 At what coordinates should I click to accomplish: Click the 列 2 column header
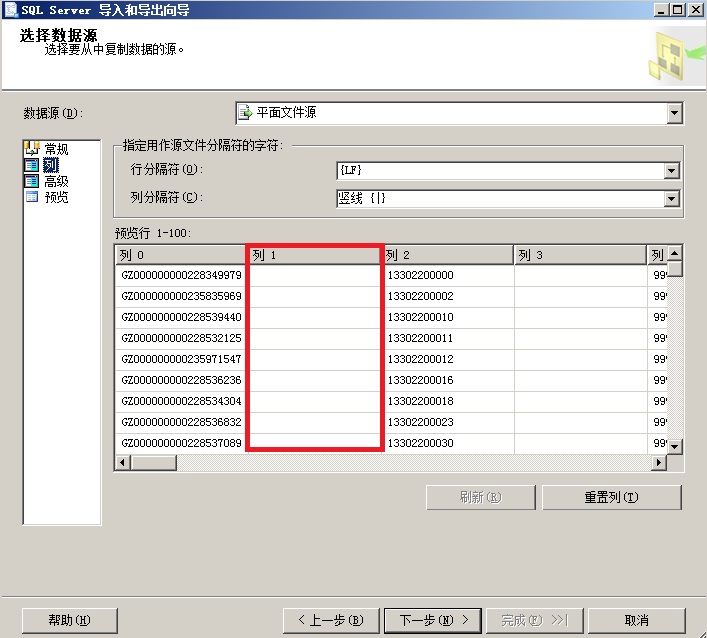447,256
